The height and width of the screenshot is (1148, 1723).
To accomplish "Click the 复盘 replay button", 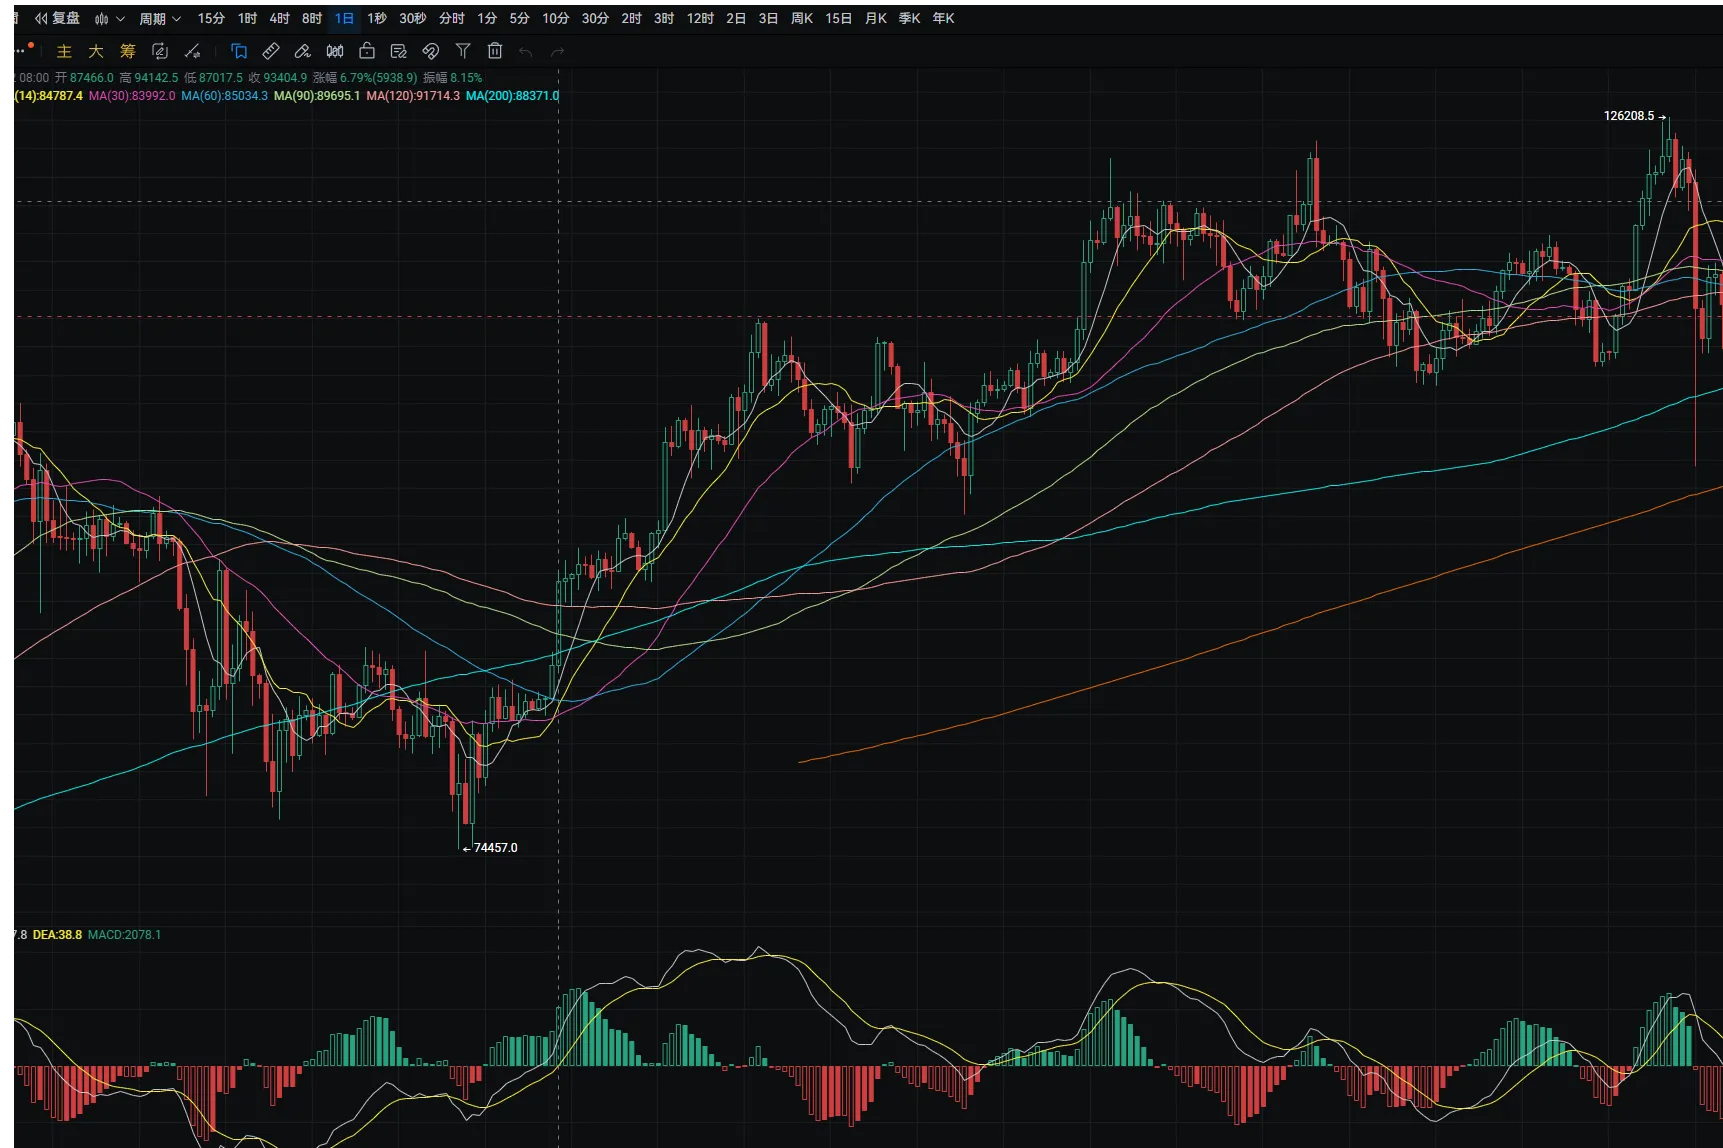I will (58, 18).
